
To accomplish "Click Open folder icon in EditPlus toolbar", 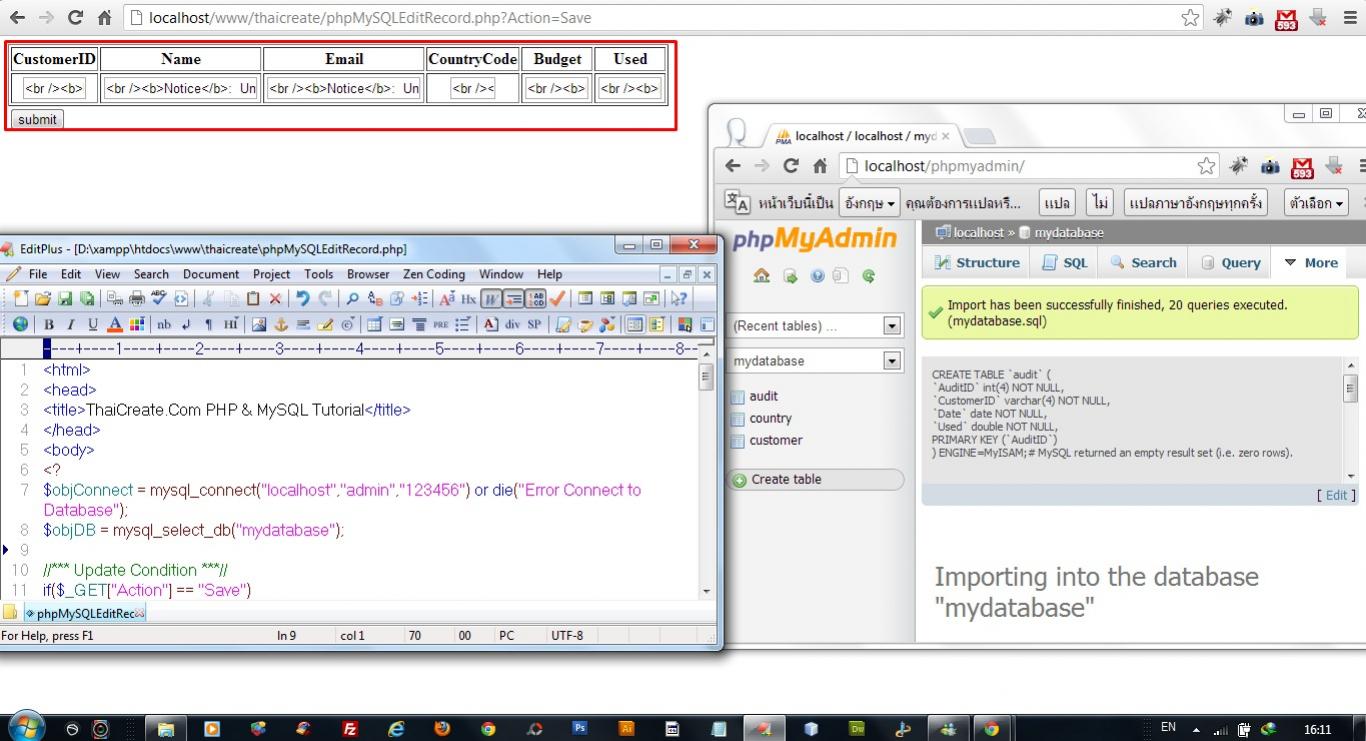I will 43,298.
